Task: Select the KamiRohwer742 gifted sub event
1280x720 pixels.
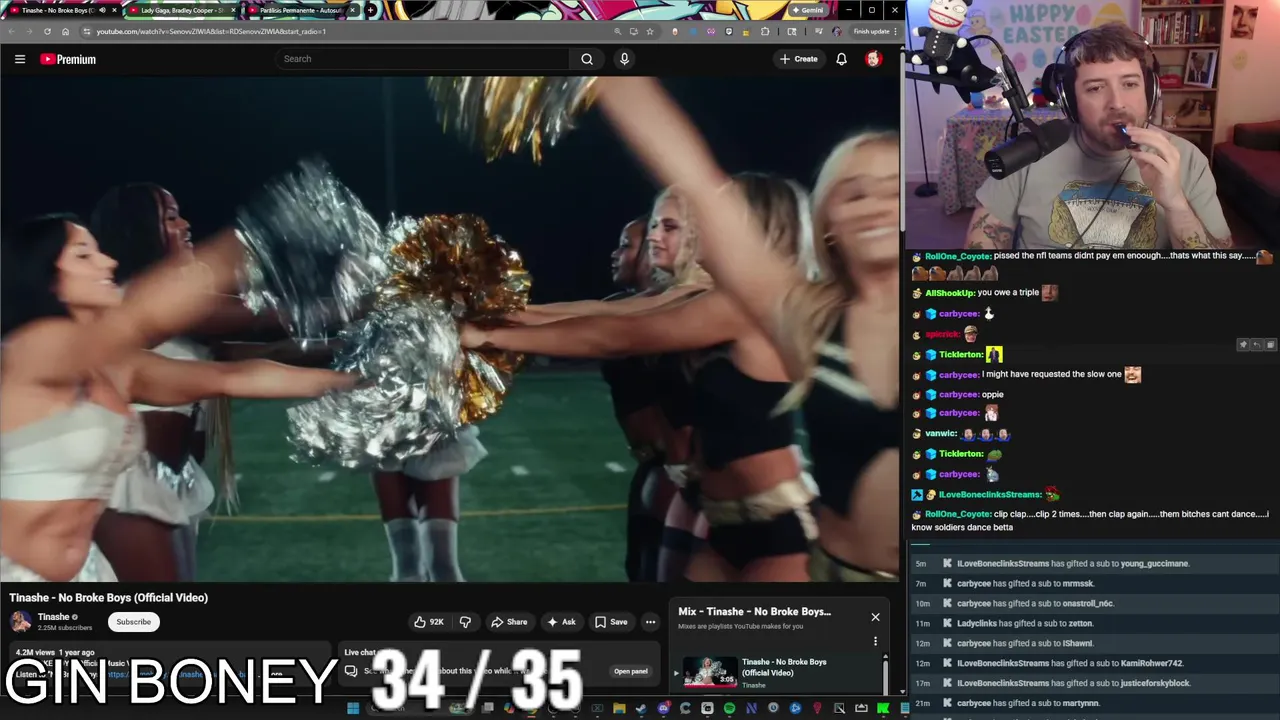Action: [1092, 663]
